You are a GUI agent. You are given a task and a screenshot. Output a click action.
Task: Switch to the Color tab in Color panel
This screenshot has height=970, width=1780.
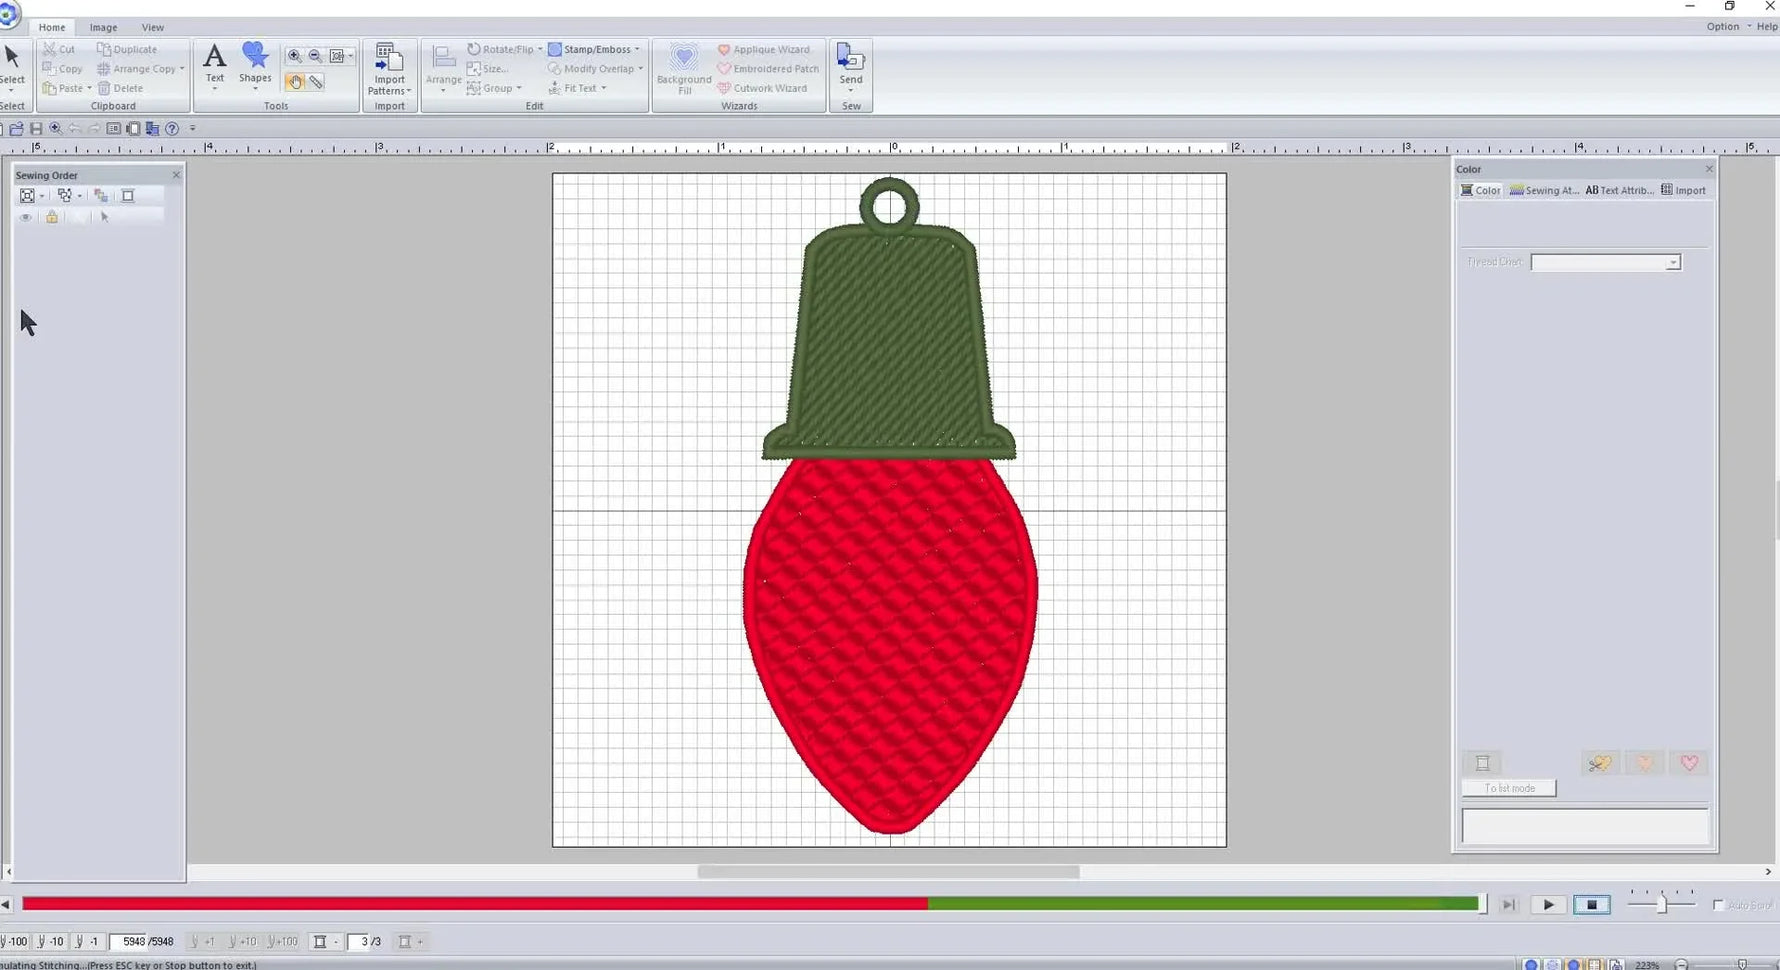1481,190
